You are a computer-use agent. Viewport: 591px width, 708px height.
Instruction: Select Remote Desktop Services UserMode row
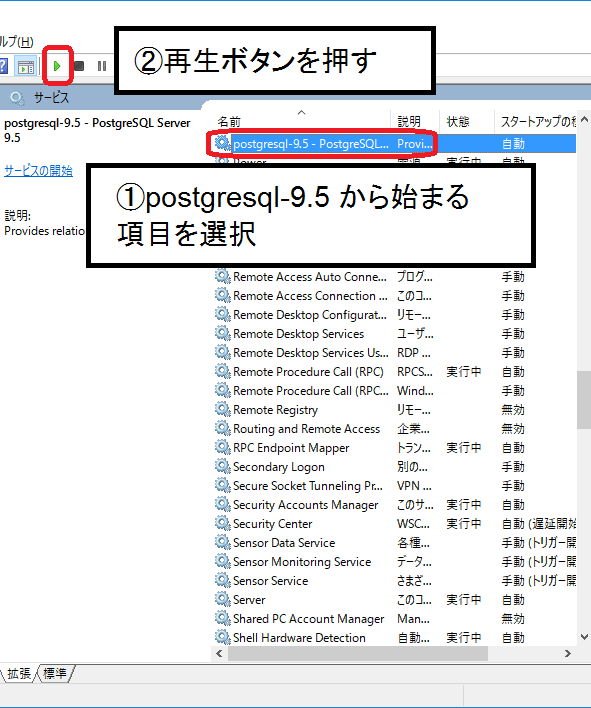pos(395,353)
